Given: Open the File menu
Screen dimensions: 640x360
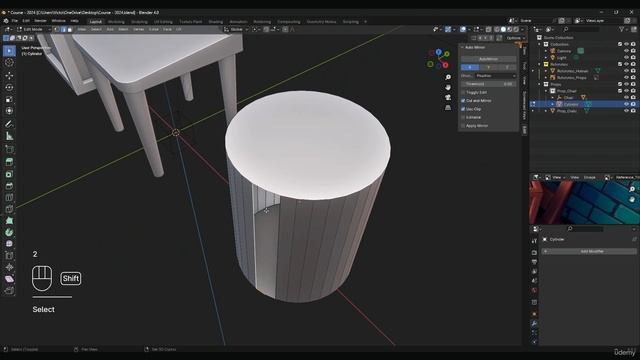Looking at the screenshot, I should (15, 21).
